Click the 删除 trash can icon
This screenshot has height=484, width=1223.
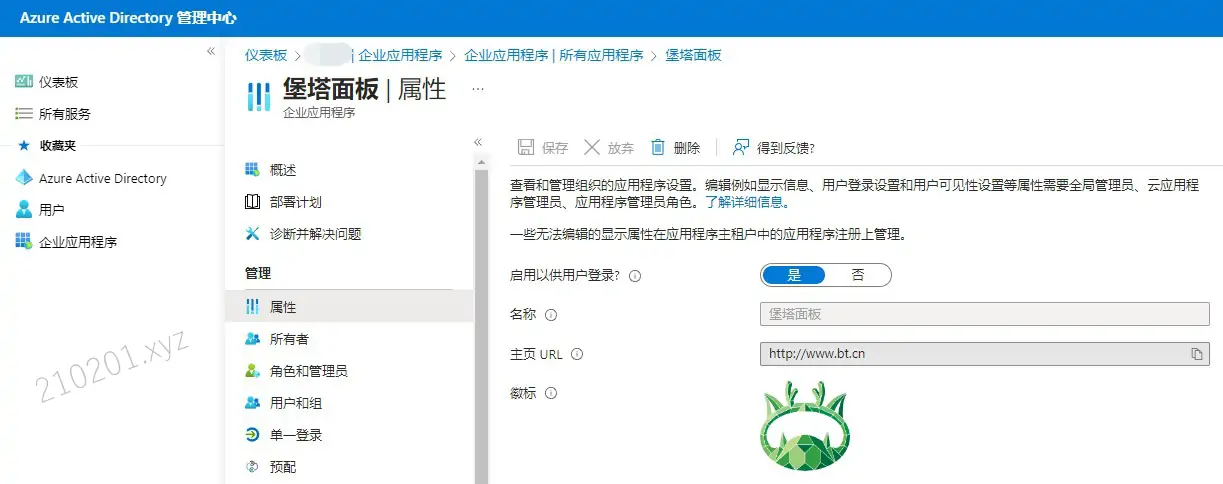pyautogui.click(x=658, y=147)
